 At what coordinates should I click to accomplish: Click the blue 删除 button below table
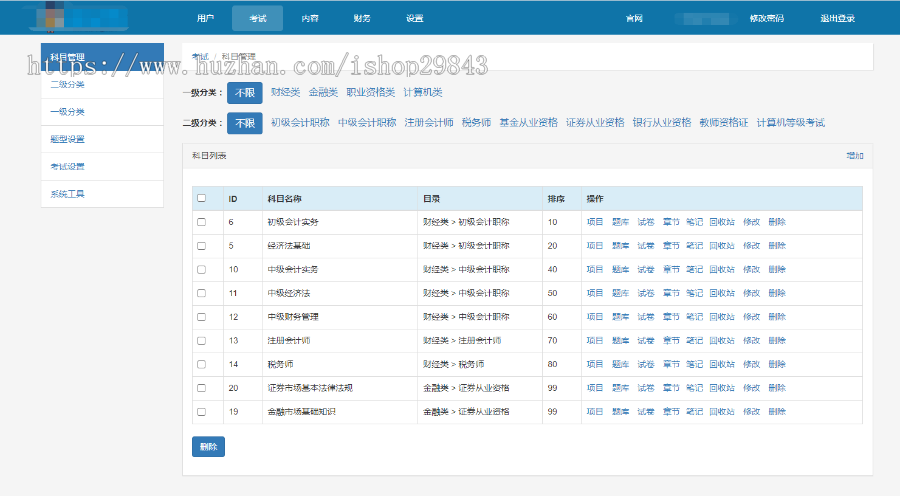pos(208,447)
